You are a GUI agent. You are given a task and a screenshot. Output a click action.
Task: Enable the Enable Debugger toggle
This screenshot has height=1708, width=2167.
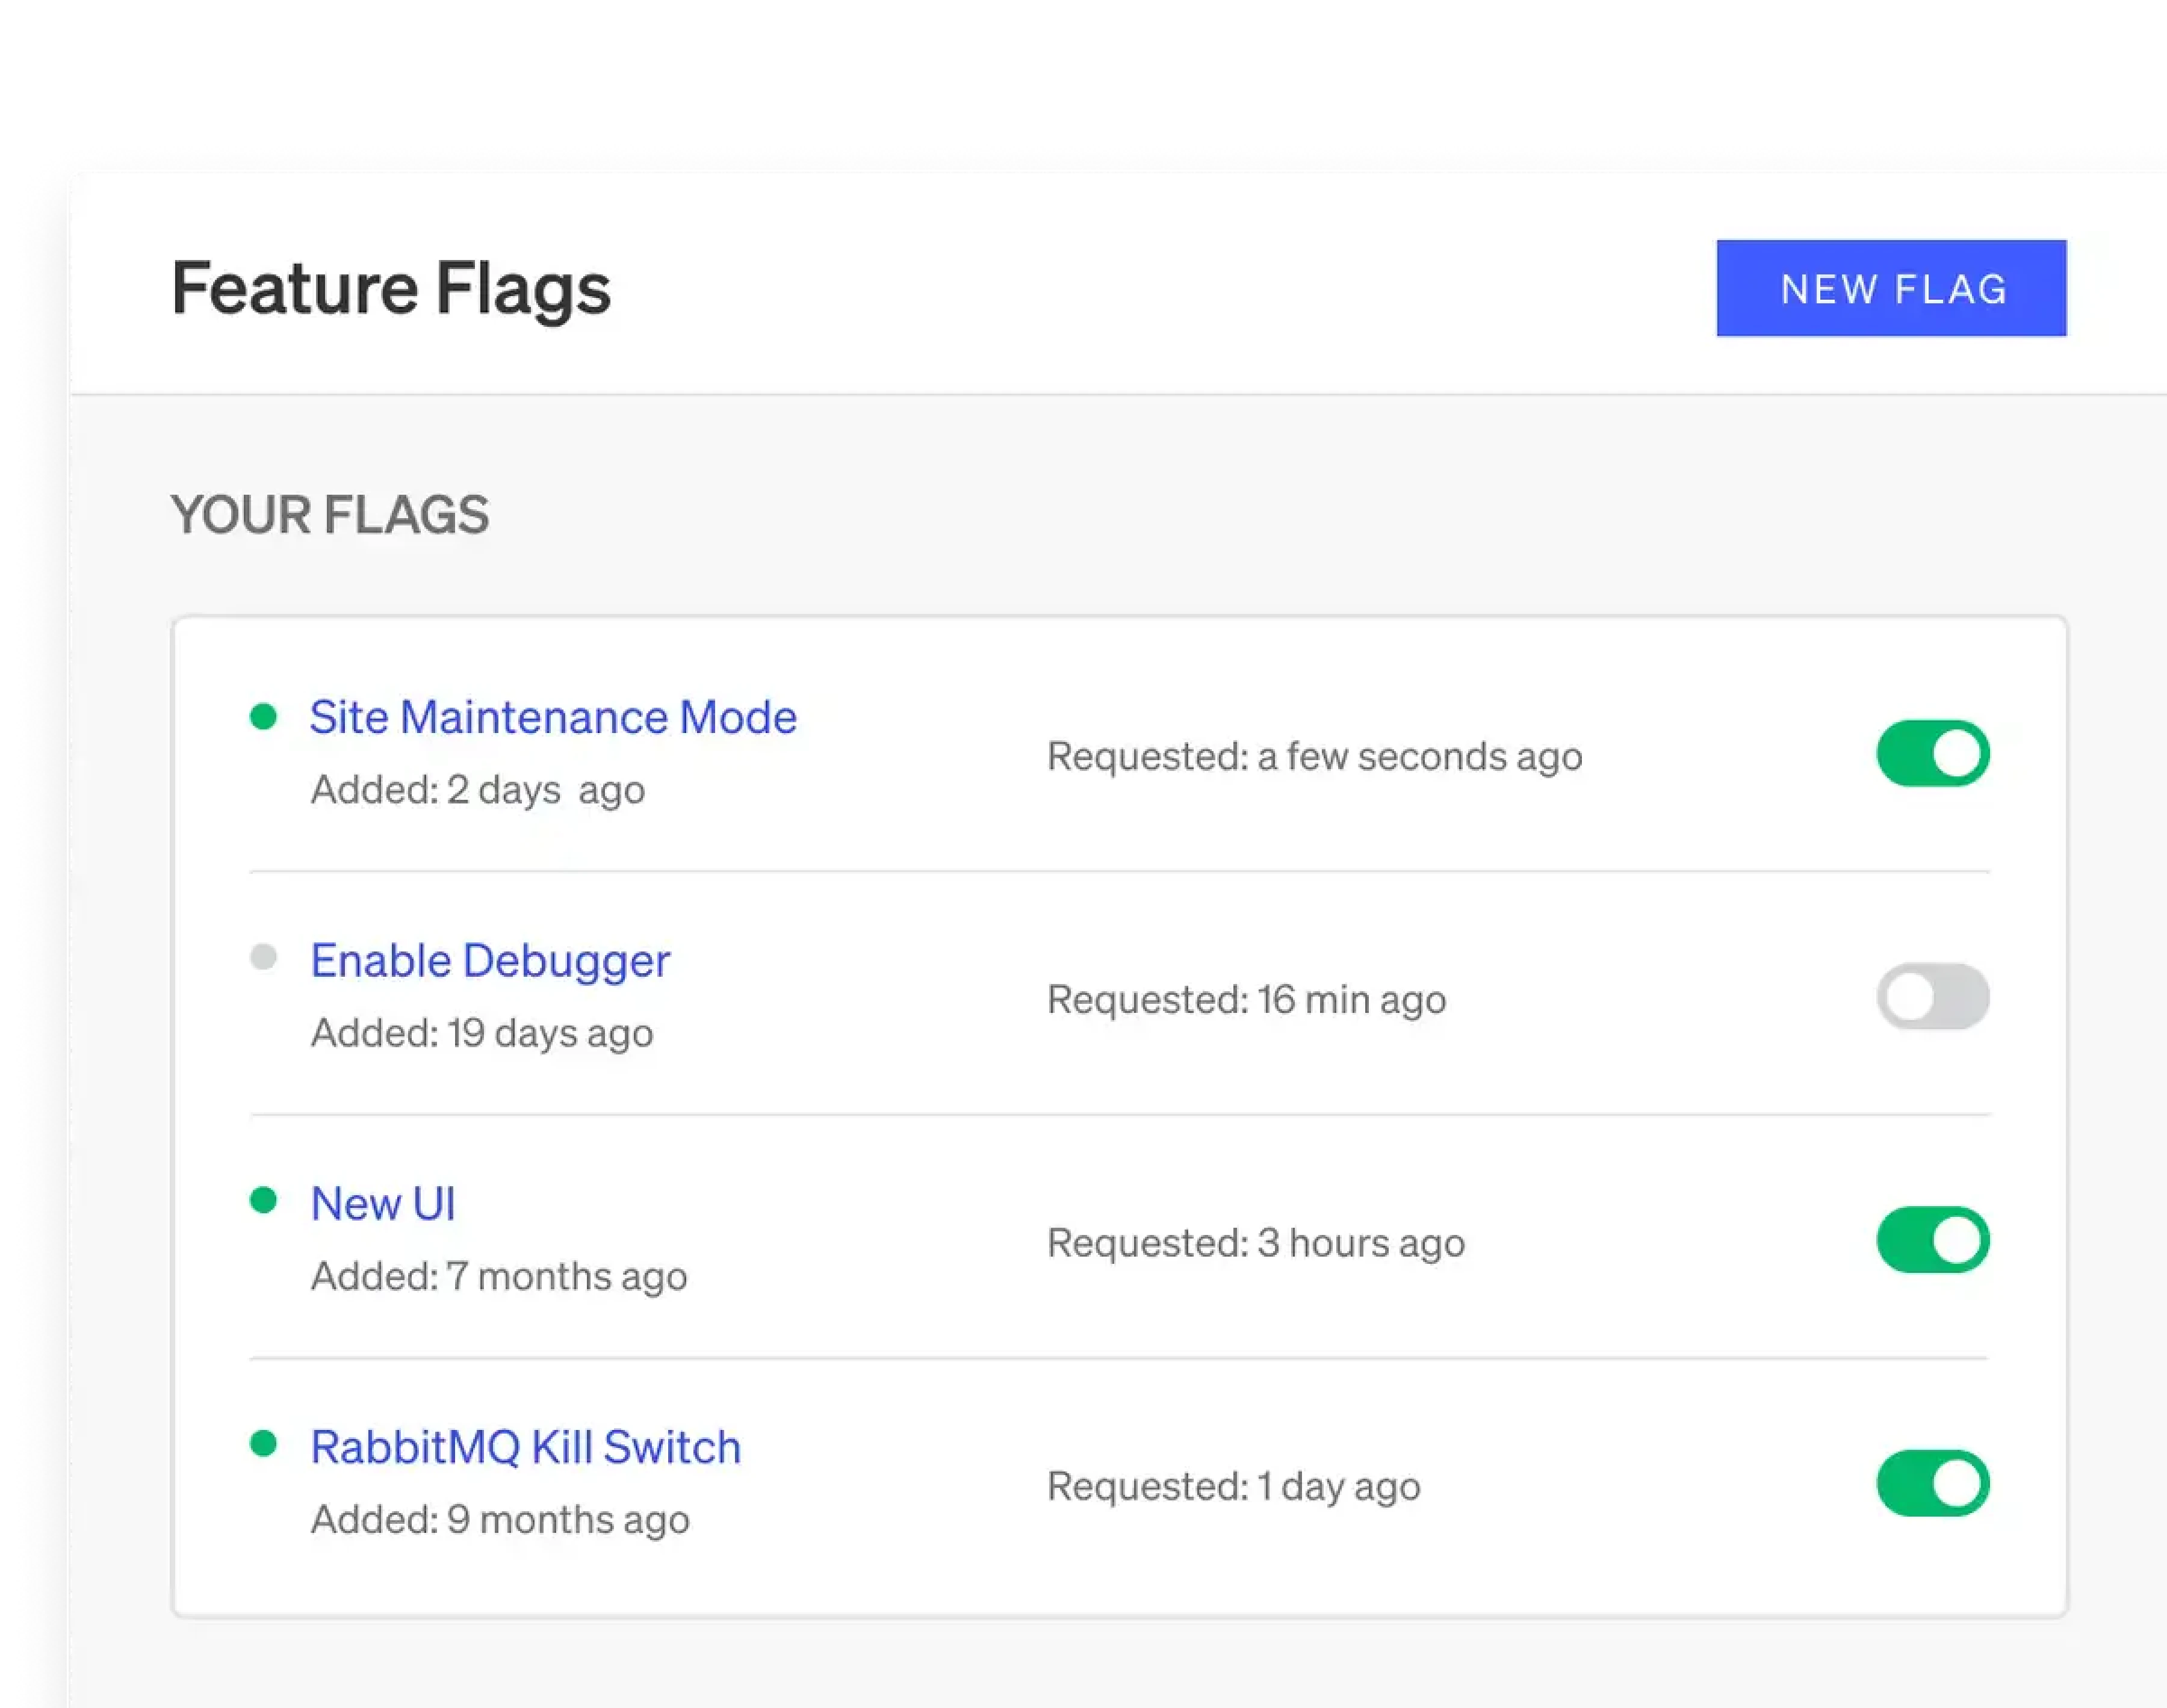1932,996
